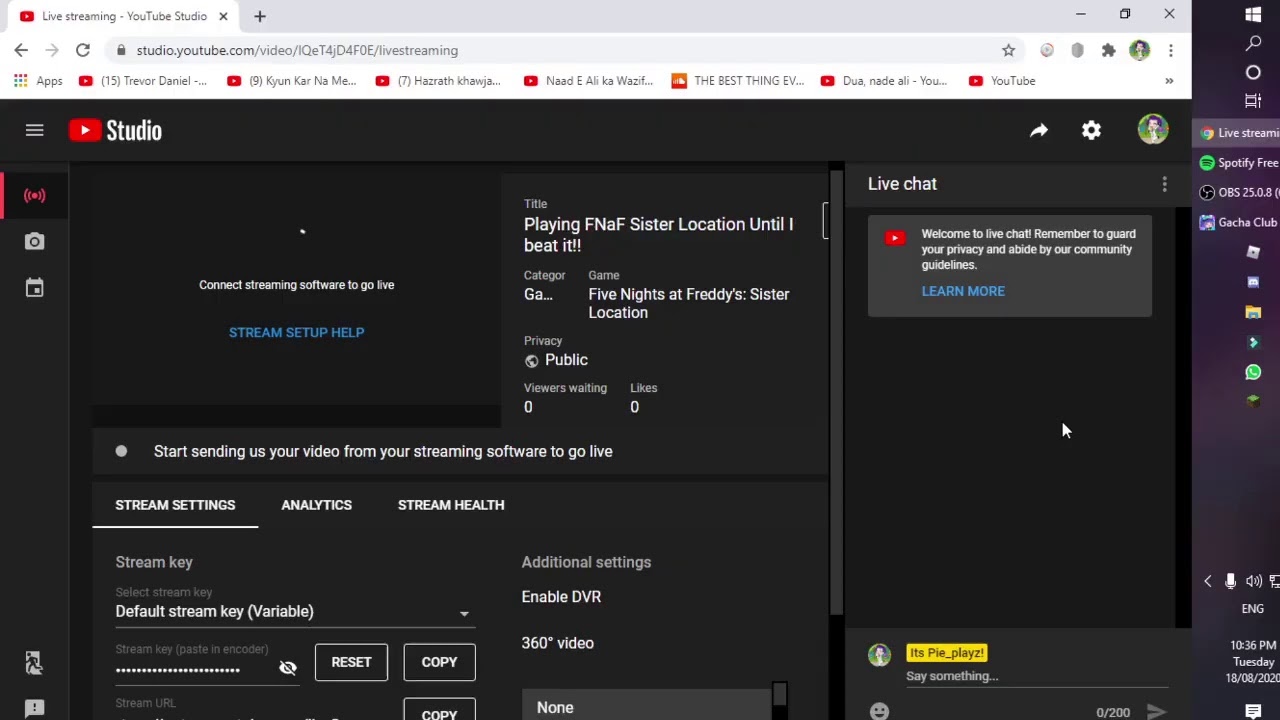Open WhatsApp from taskbar
The width and height of the screenshot is (1280, 720).
click(x=1253, y=372)
